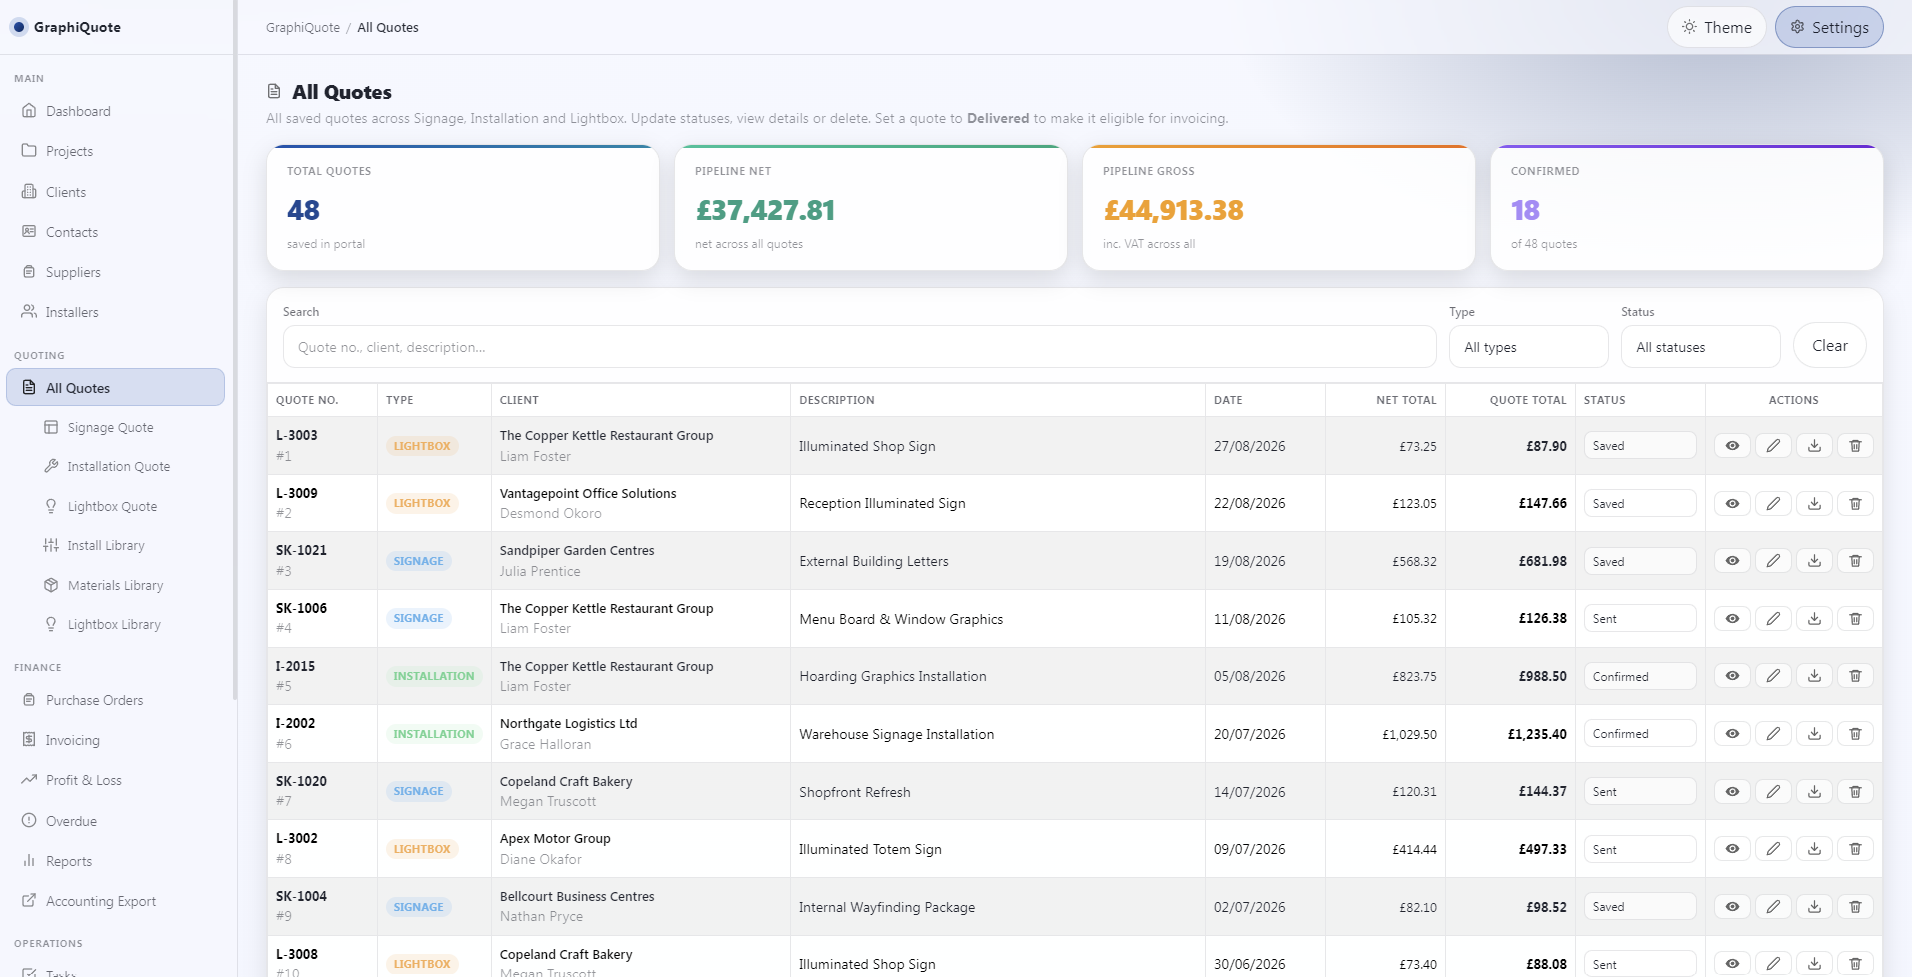Download quote L-3003 file

click(x=1814, y=446)
